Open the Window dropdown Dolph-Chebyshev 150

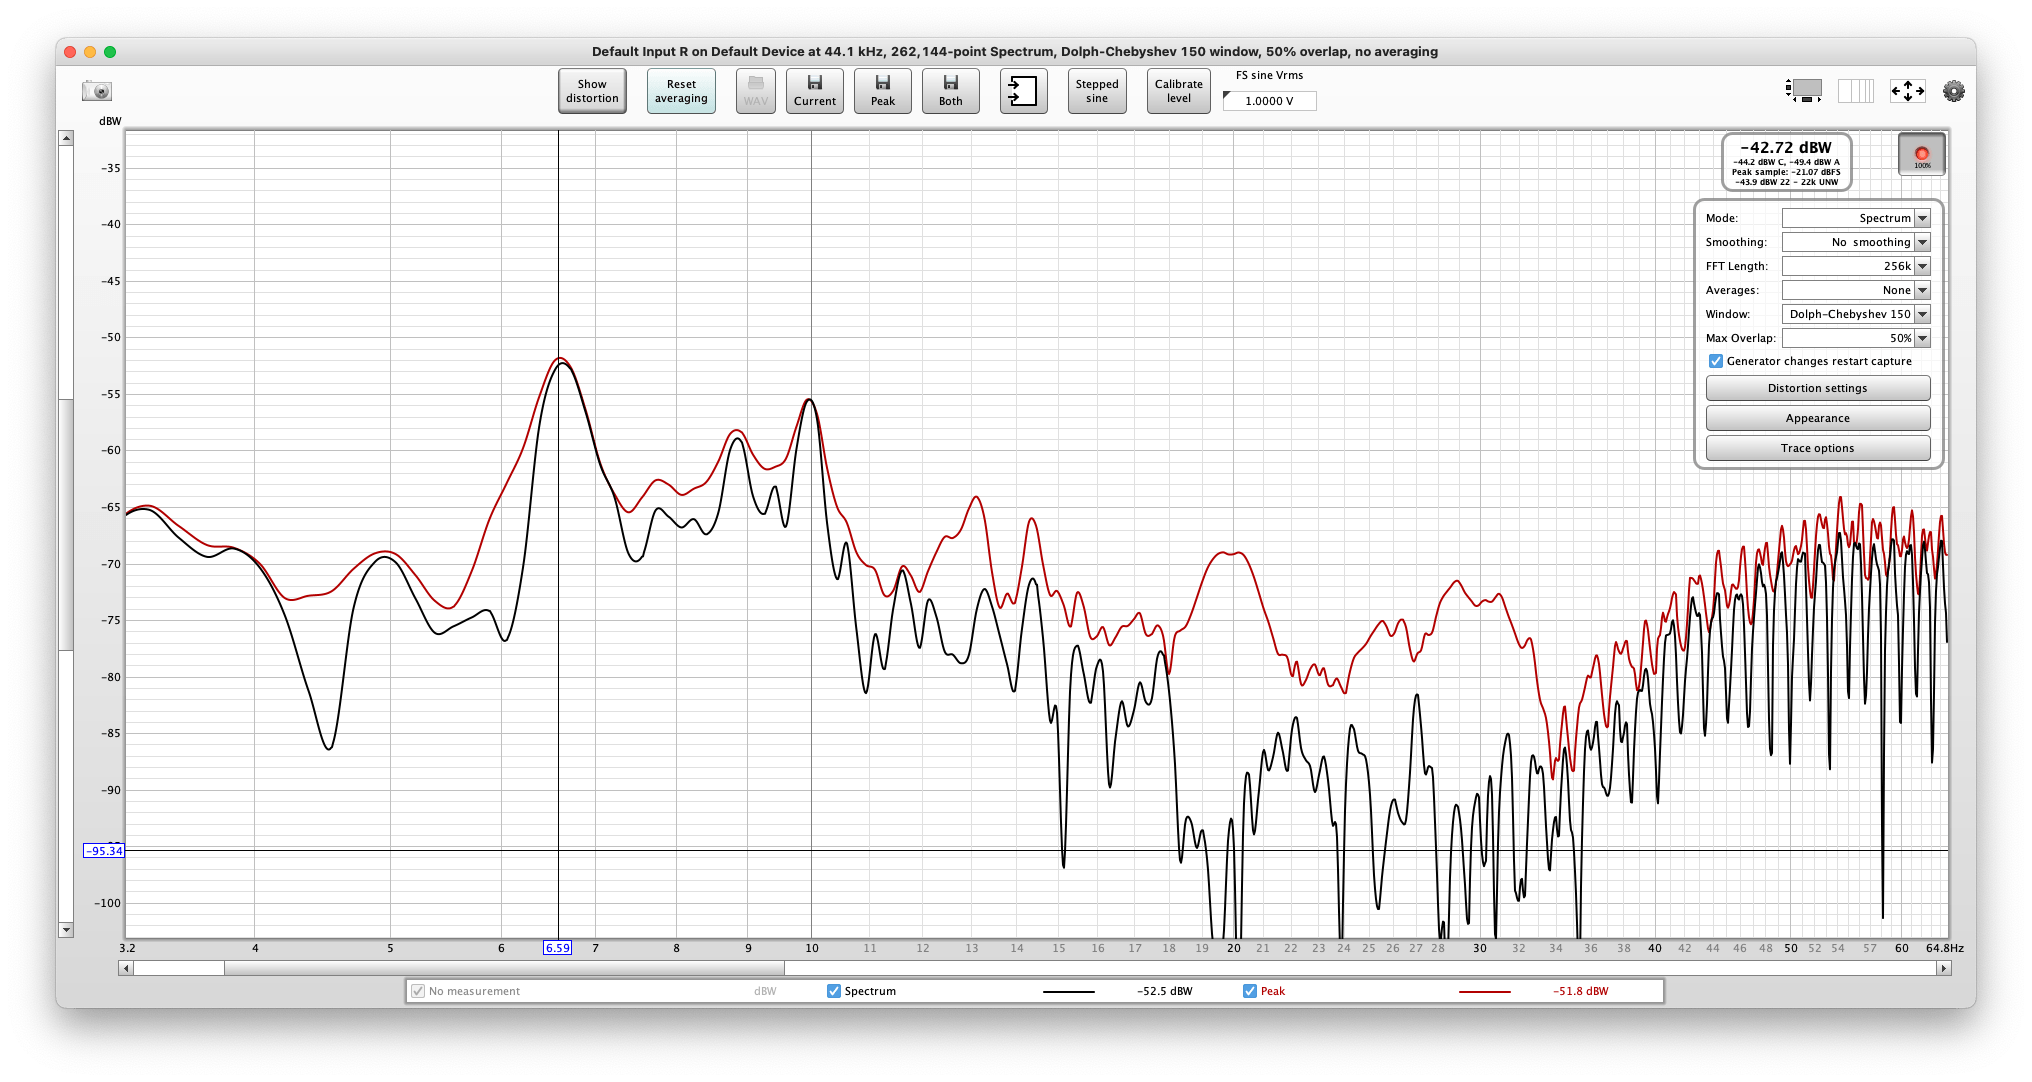(x=1856, y=314)
